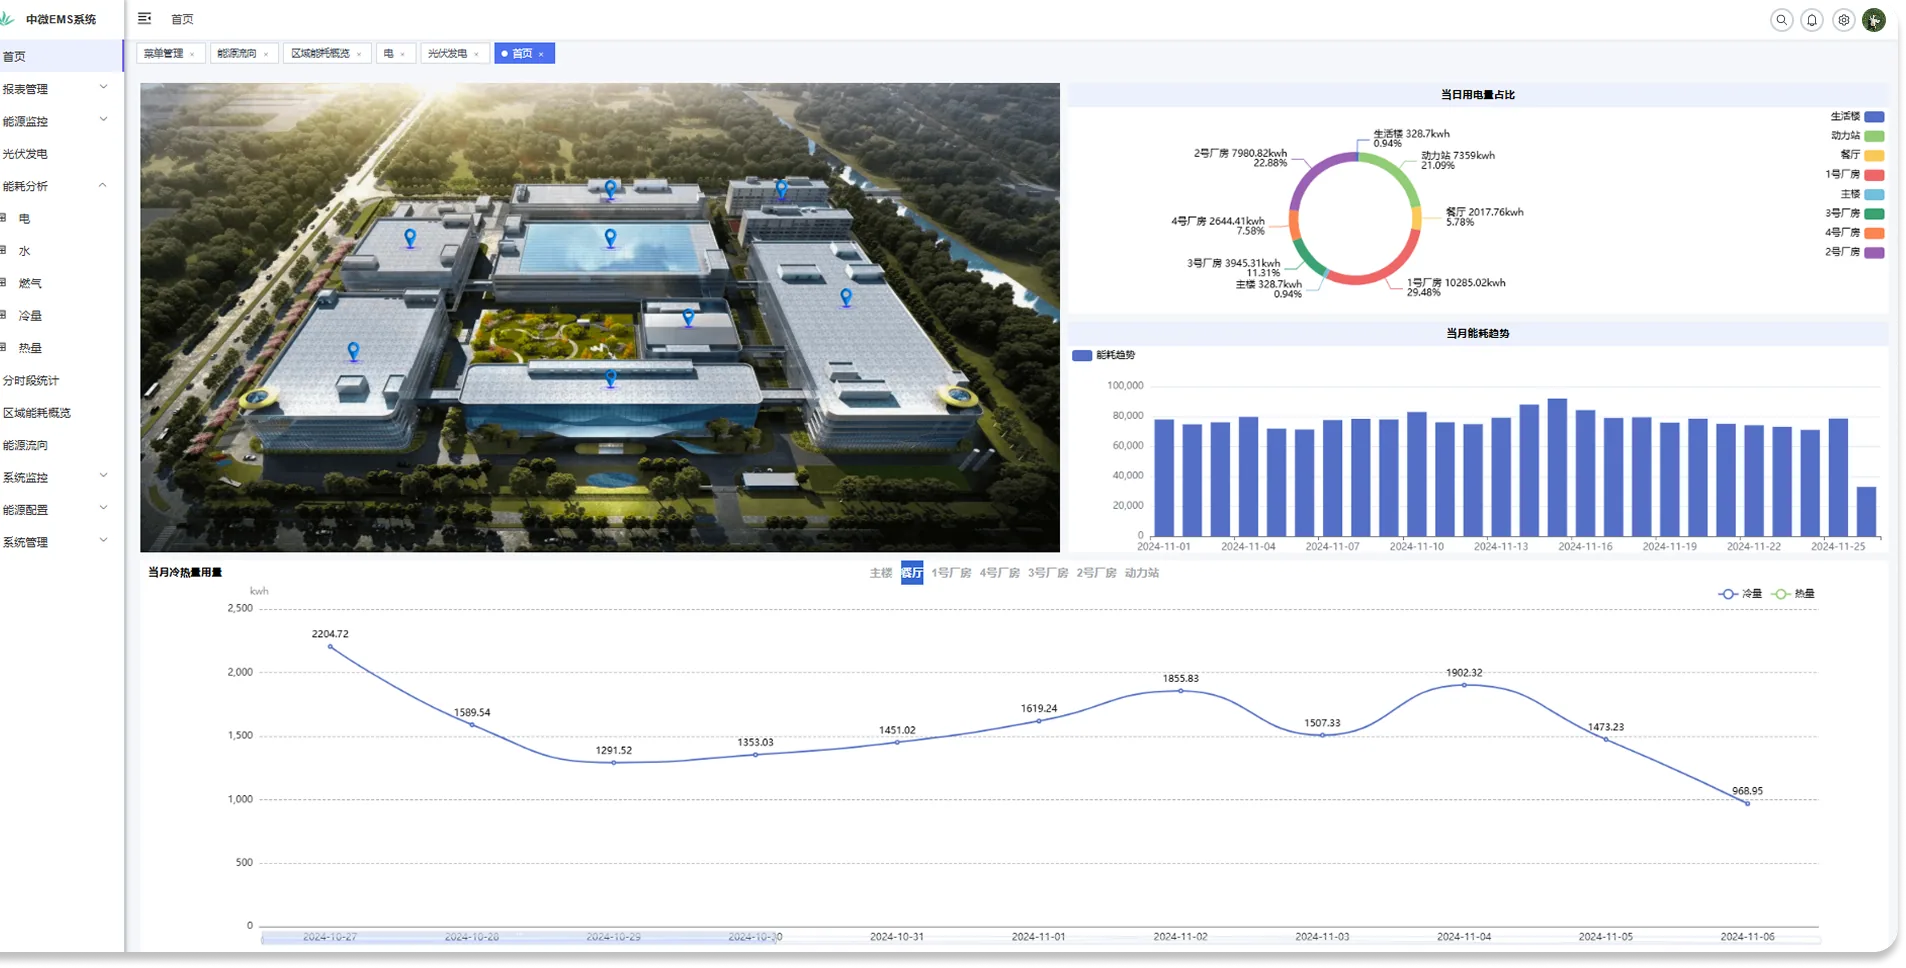Viewport: 1906px width, 968px height.
Task: Close the active 首页 tab with its x
Action: (541, 54)
